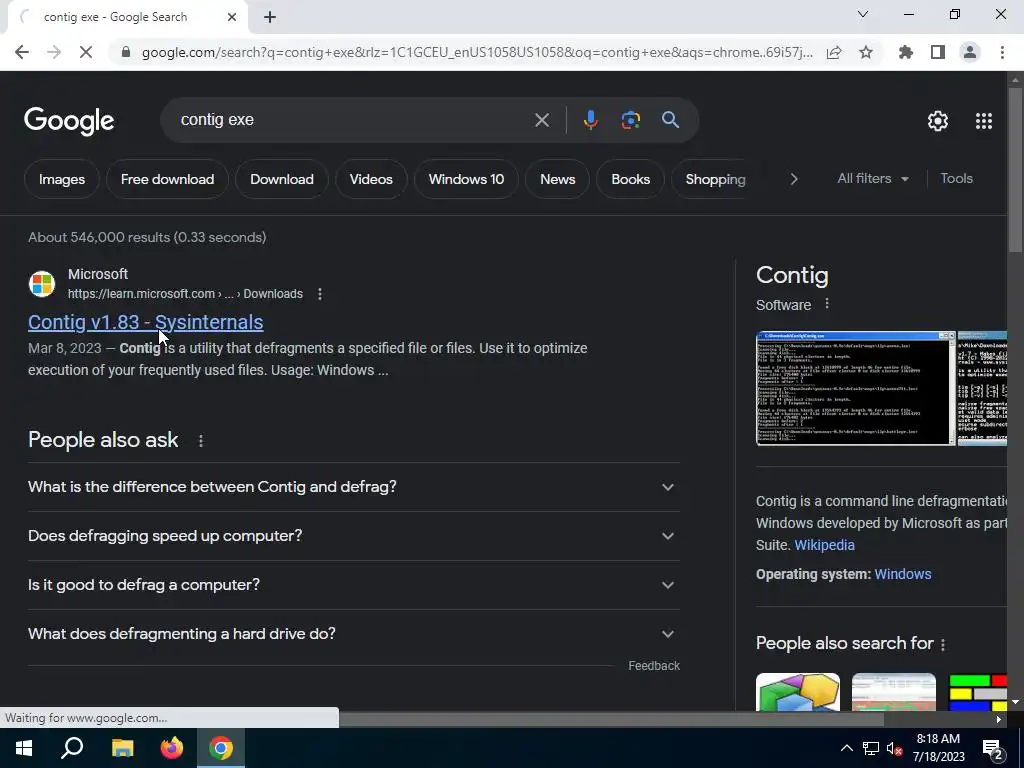
Task: Open the learn.microsoft.com URL breadcrumb
Action: pyautogui.click(x=185, y=294)
